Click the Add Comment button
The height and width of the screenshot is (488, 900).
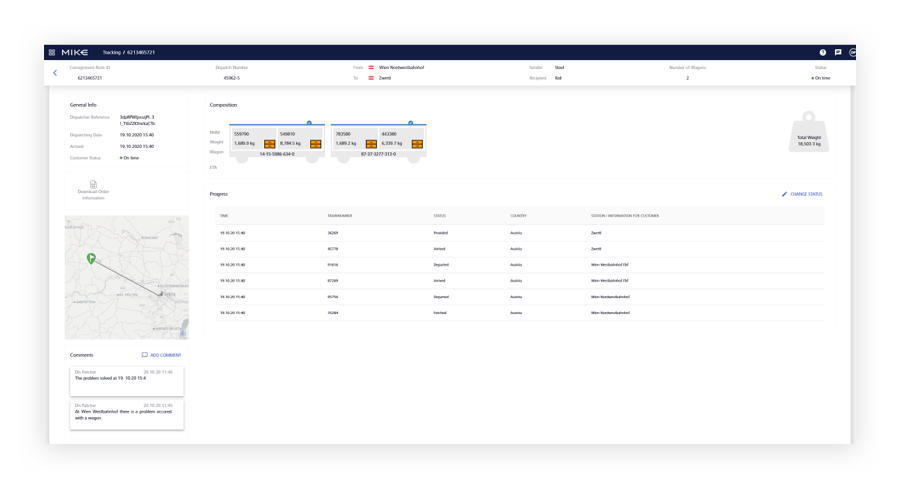[x=161, y=355]
